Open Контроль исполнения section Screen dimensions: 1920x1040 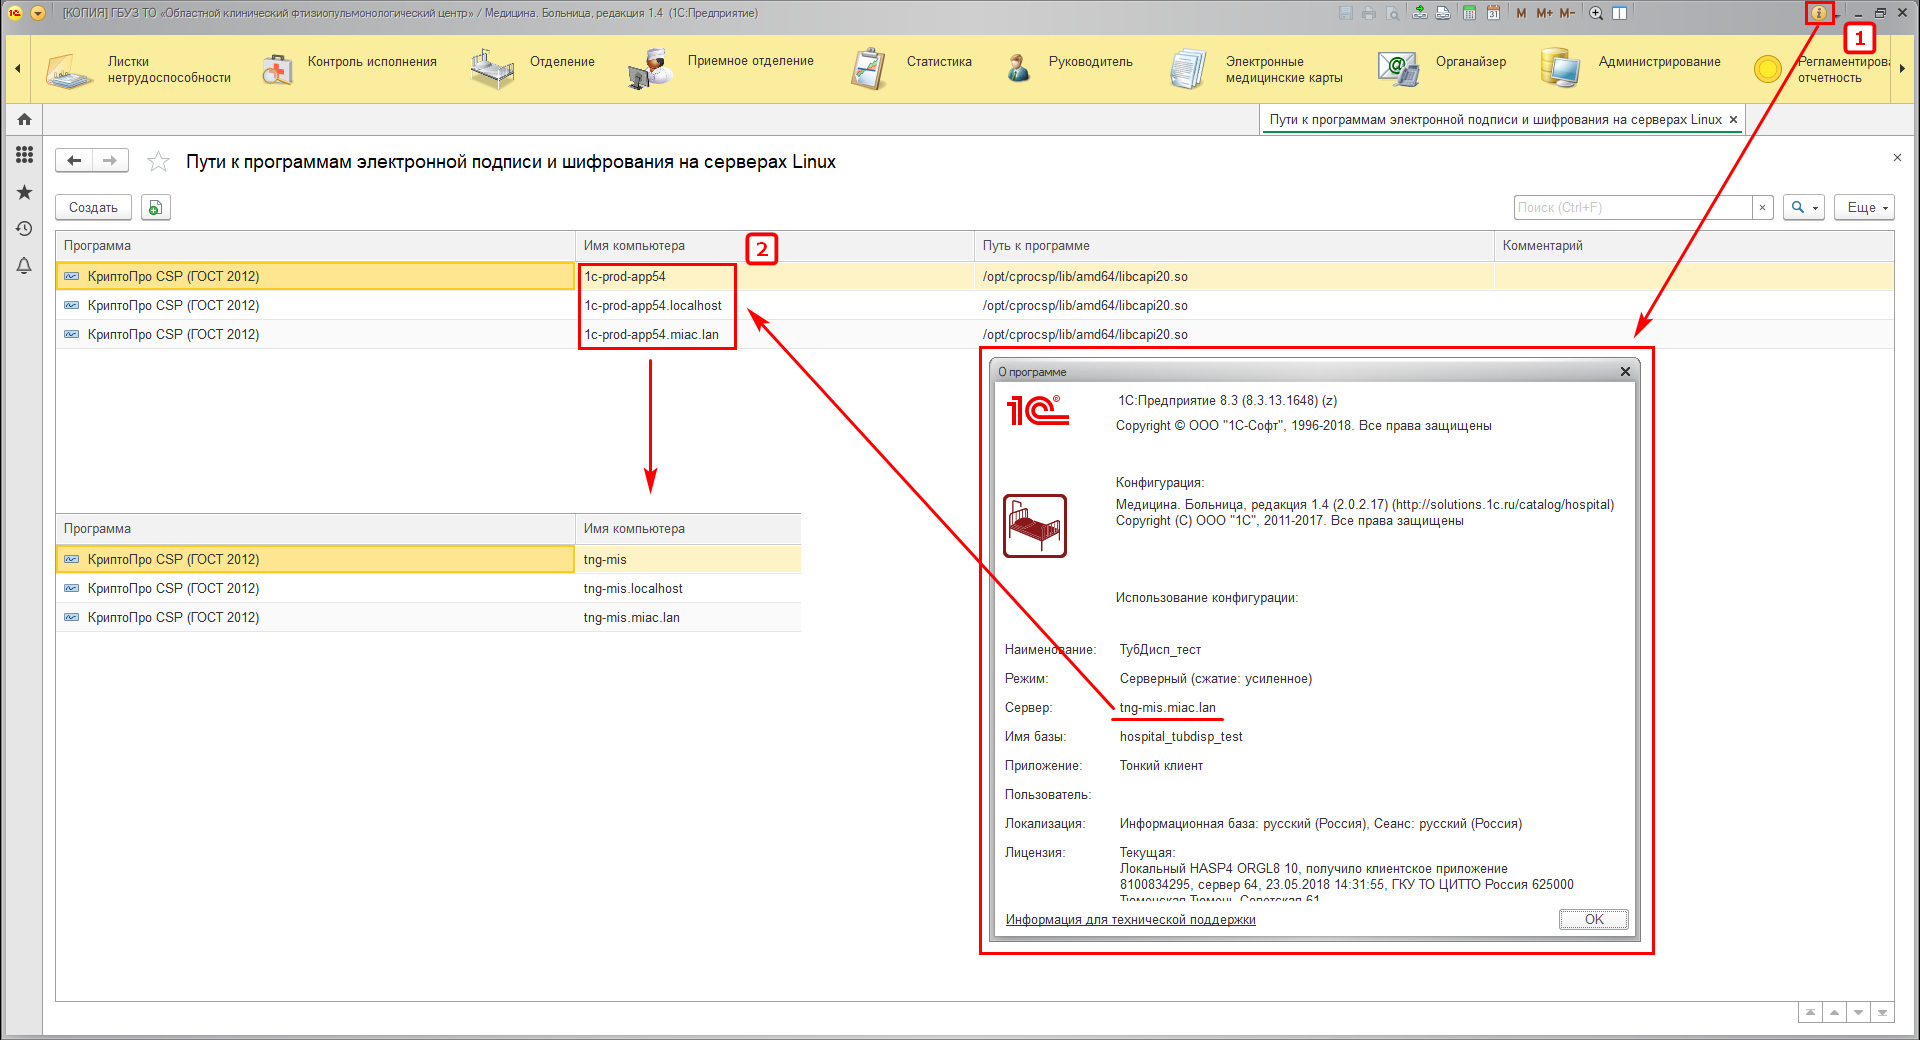point(349,69)
